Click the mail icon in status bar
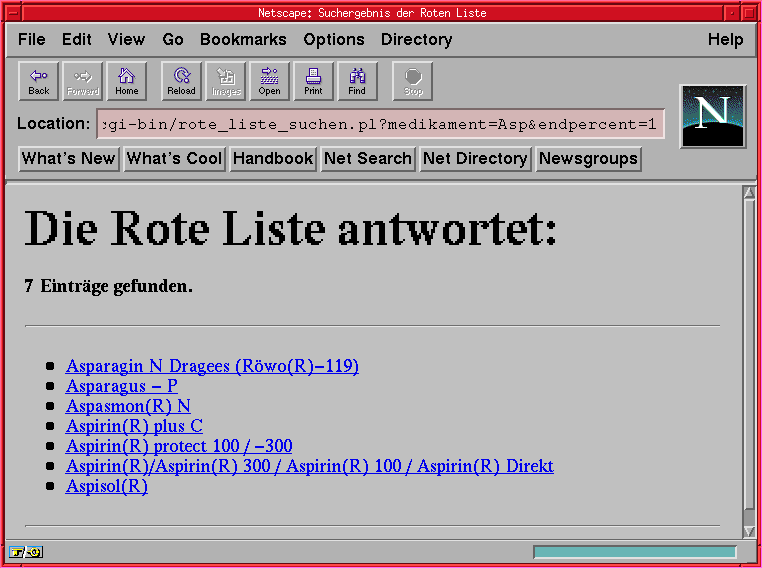The width and height of the screenshot is (762, 568). coord(34,552)
